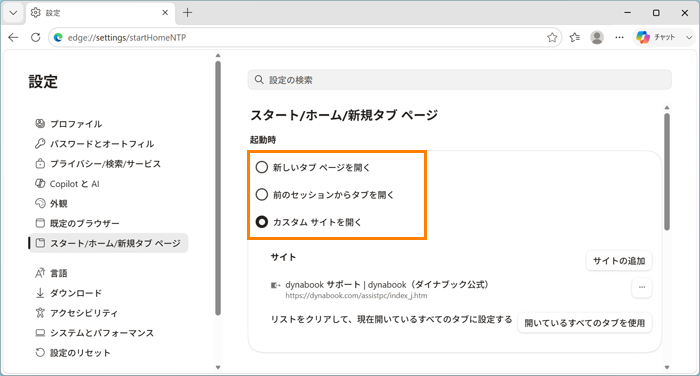Click the 設定の検索 search field
Image resolution: width=700 pixels, height=376 pixels.
click(459, 80)
